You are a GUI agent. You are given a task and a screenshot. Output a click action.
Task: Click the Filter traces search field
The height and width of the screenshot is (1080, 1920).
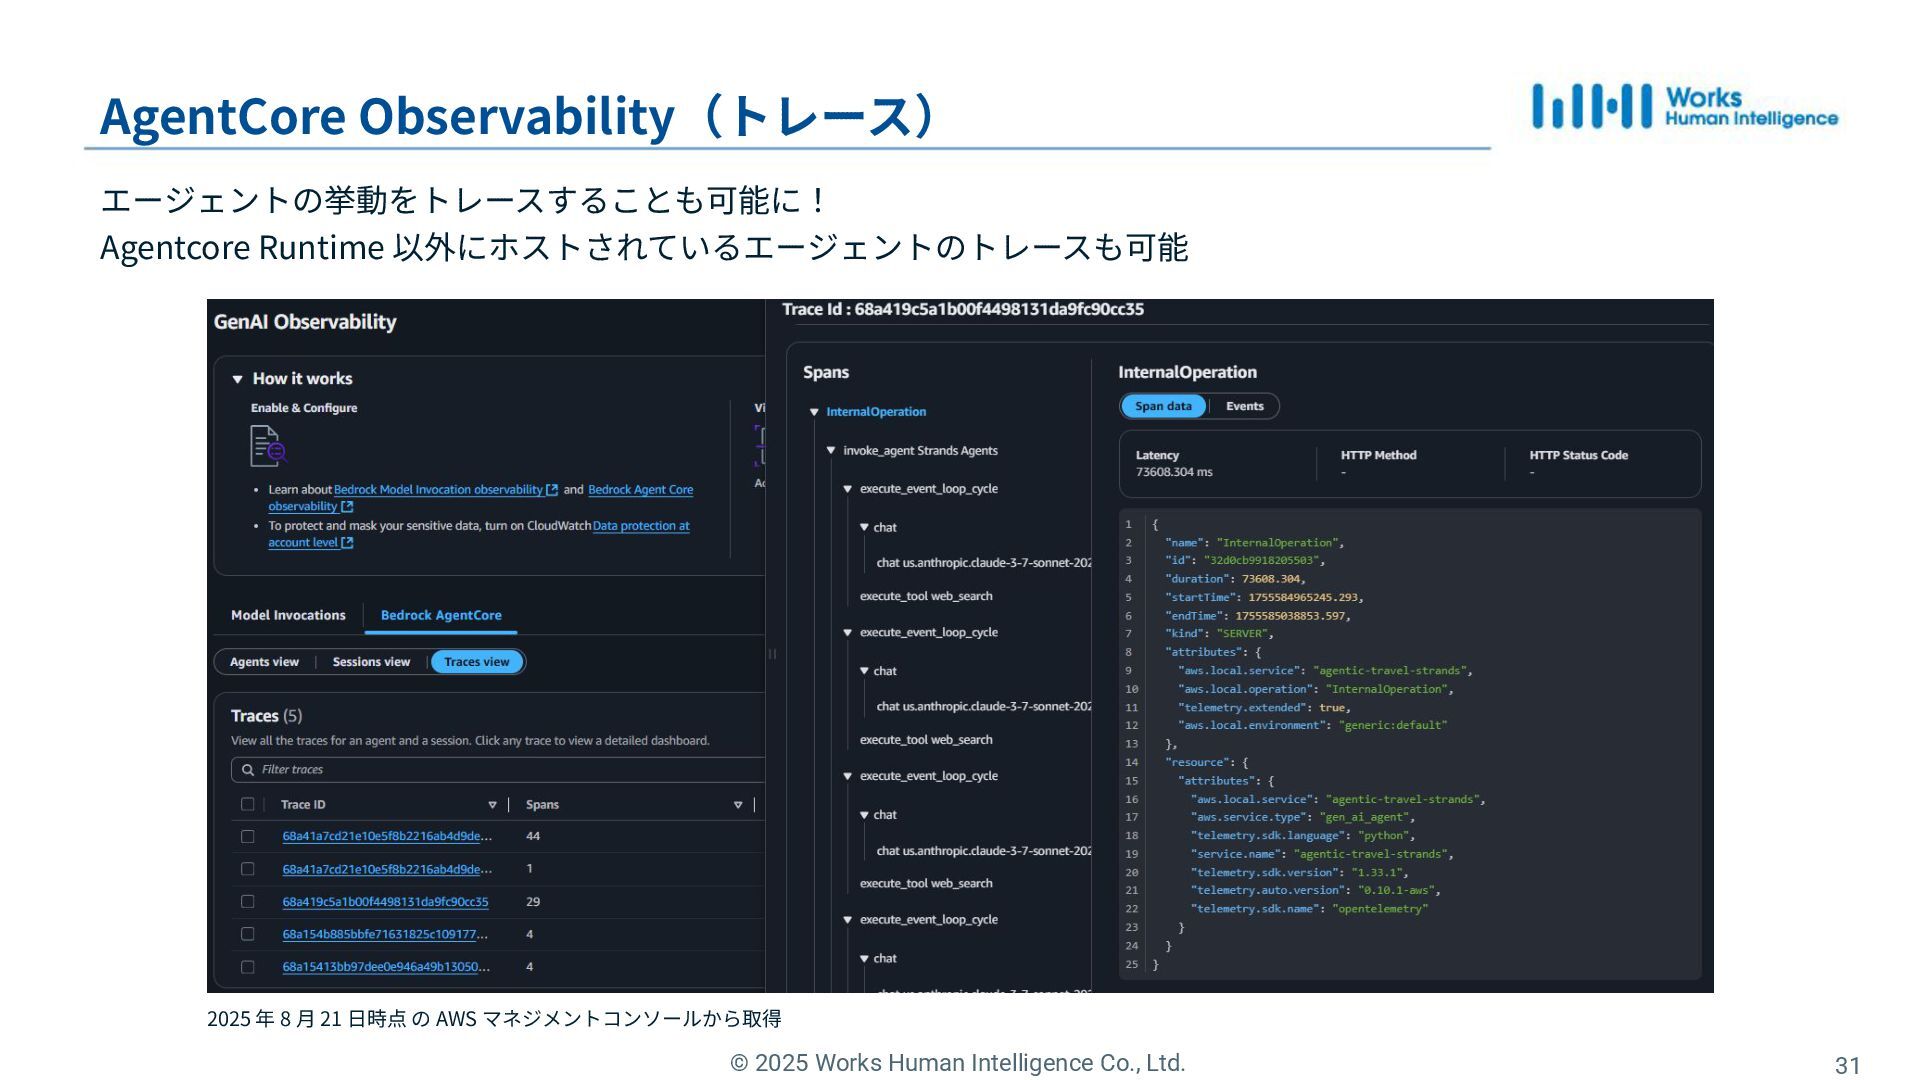[498, 769]
